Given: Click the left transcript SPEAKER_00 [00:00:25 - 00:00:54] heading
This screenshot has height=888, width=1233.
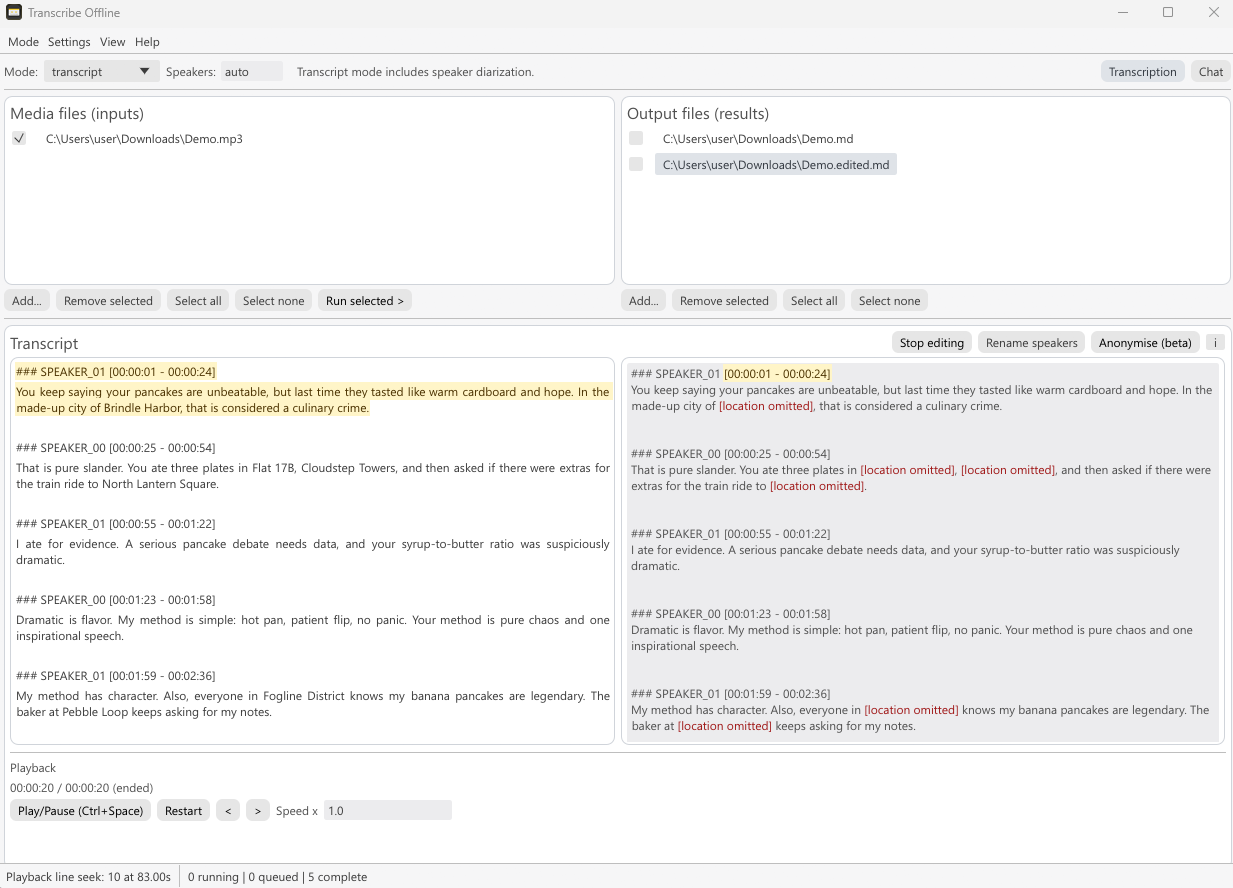Looking at the screenshot, I should (116, 448).
